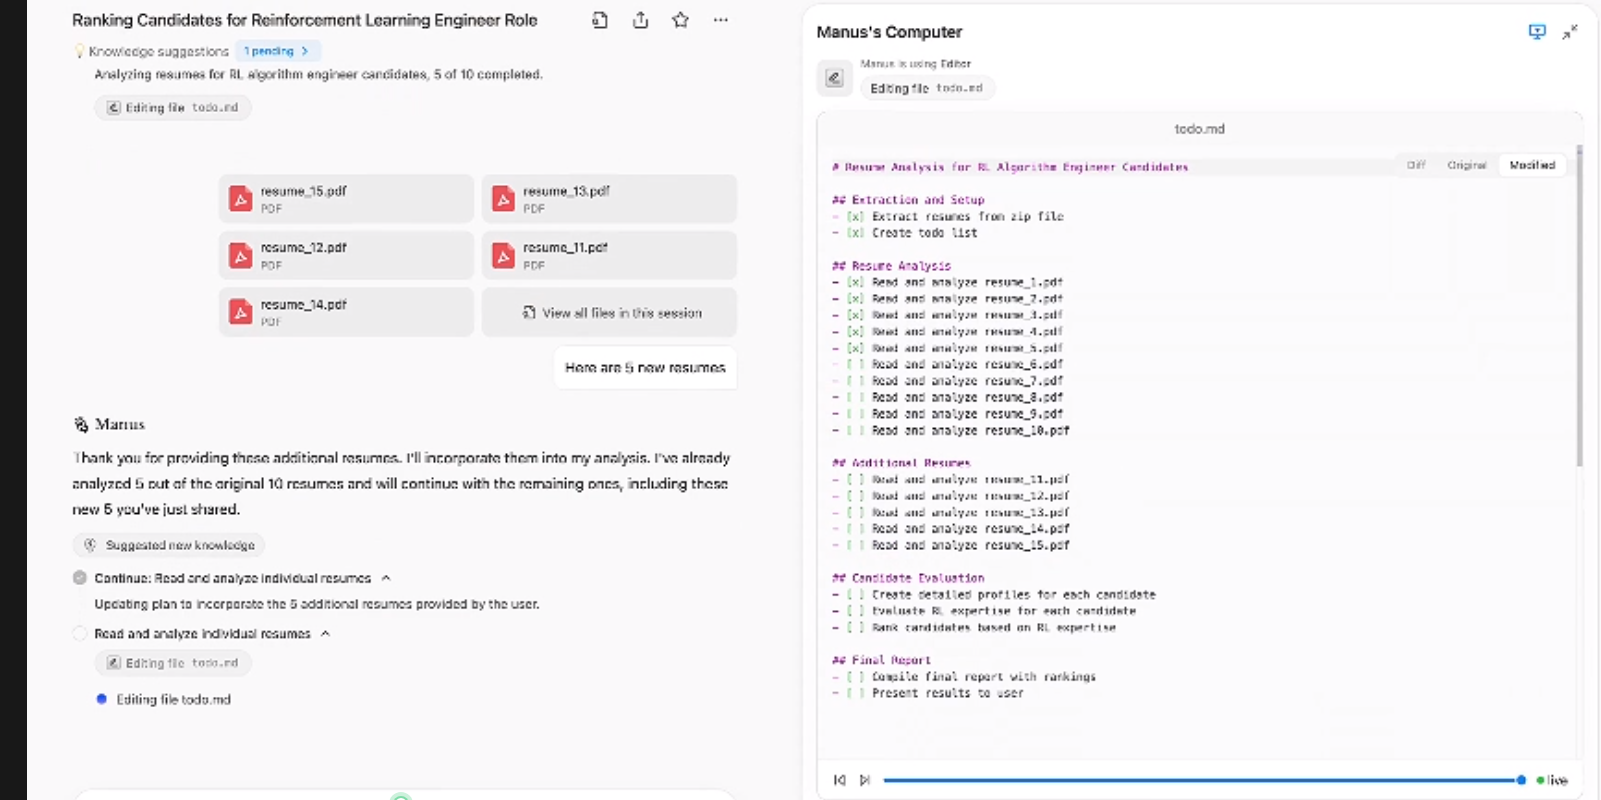This screenshot has width=1601, height=800.
Task: Click the Editing file todo.md chip in Manus's Computer
Action: [x=927, y=88]
